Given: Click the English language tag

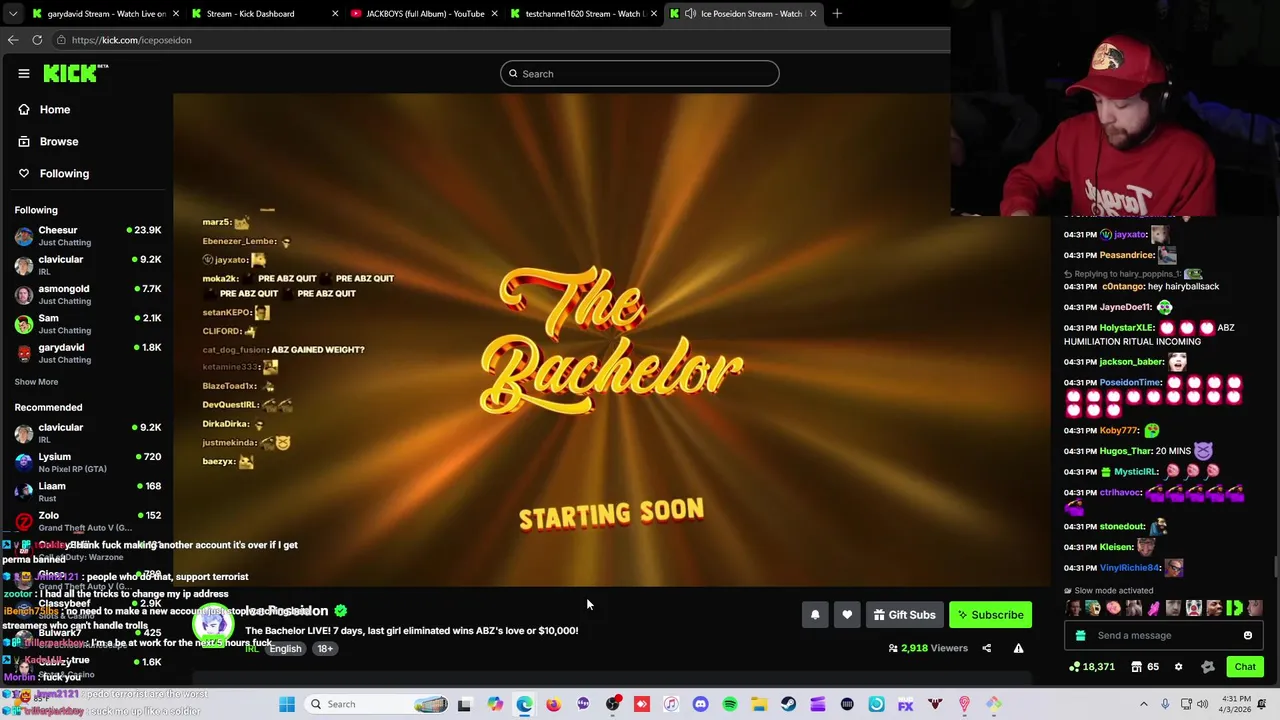Looking at the screenshot, I should click(x=285, y=649).
